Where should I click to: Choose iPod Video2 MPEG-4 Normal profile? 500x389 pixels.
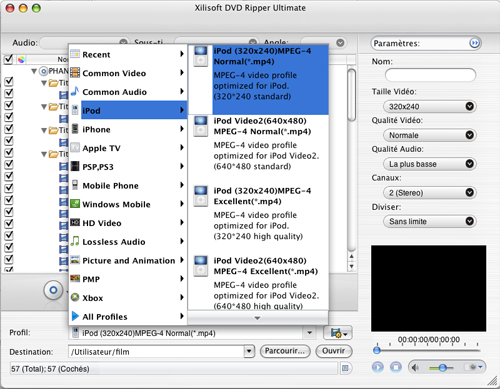click(x=258, y=149)
